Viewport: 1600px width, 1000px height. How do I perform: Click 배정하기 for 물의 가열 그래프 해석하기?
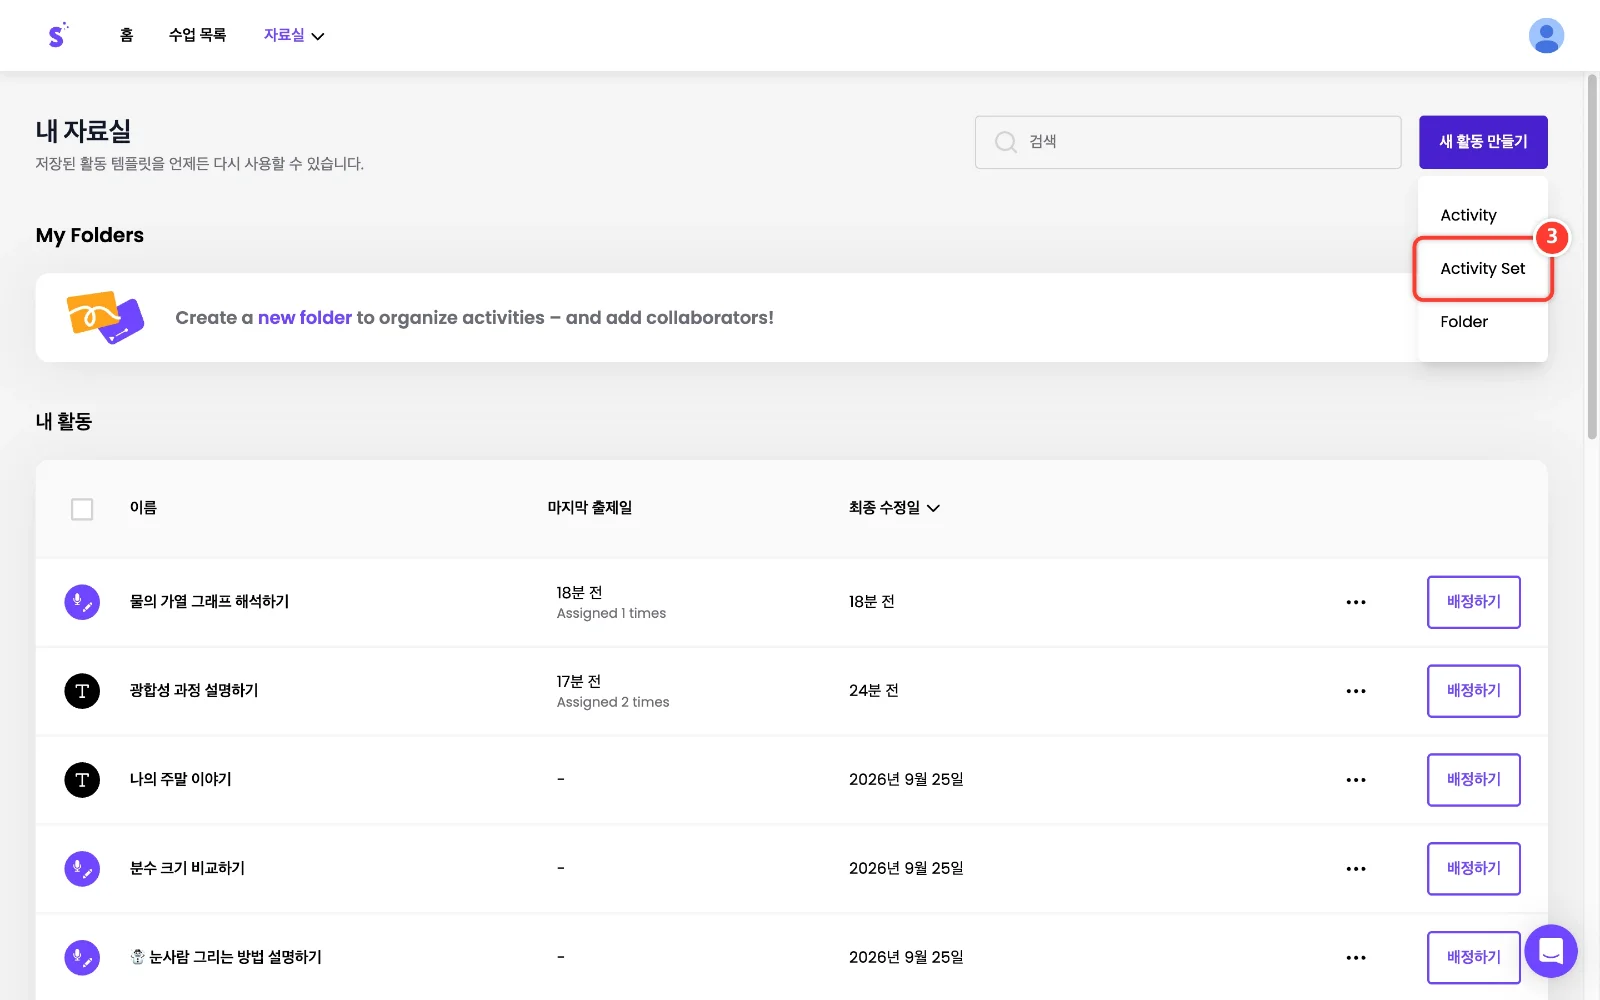coord(1474,602)
